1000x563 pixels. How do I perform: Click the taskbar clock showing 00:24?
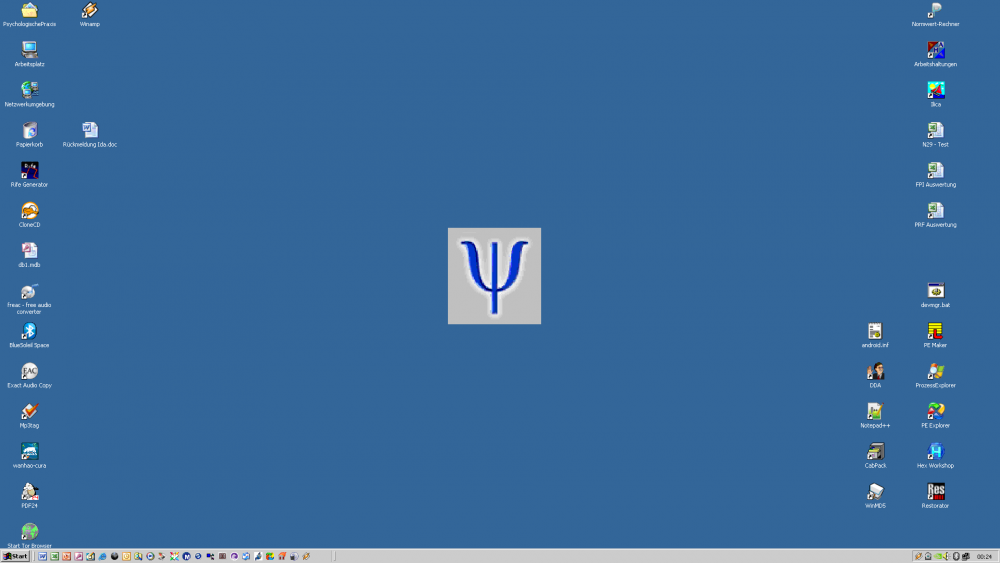pos(984,557)
